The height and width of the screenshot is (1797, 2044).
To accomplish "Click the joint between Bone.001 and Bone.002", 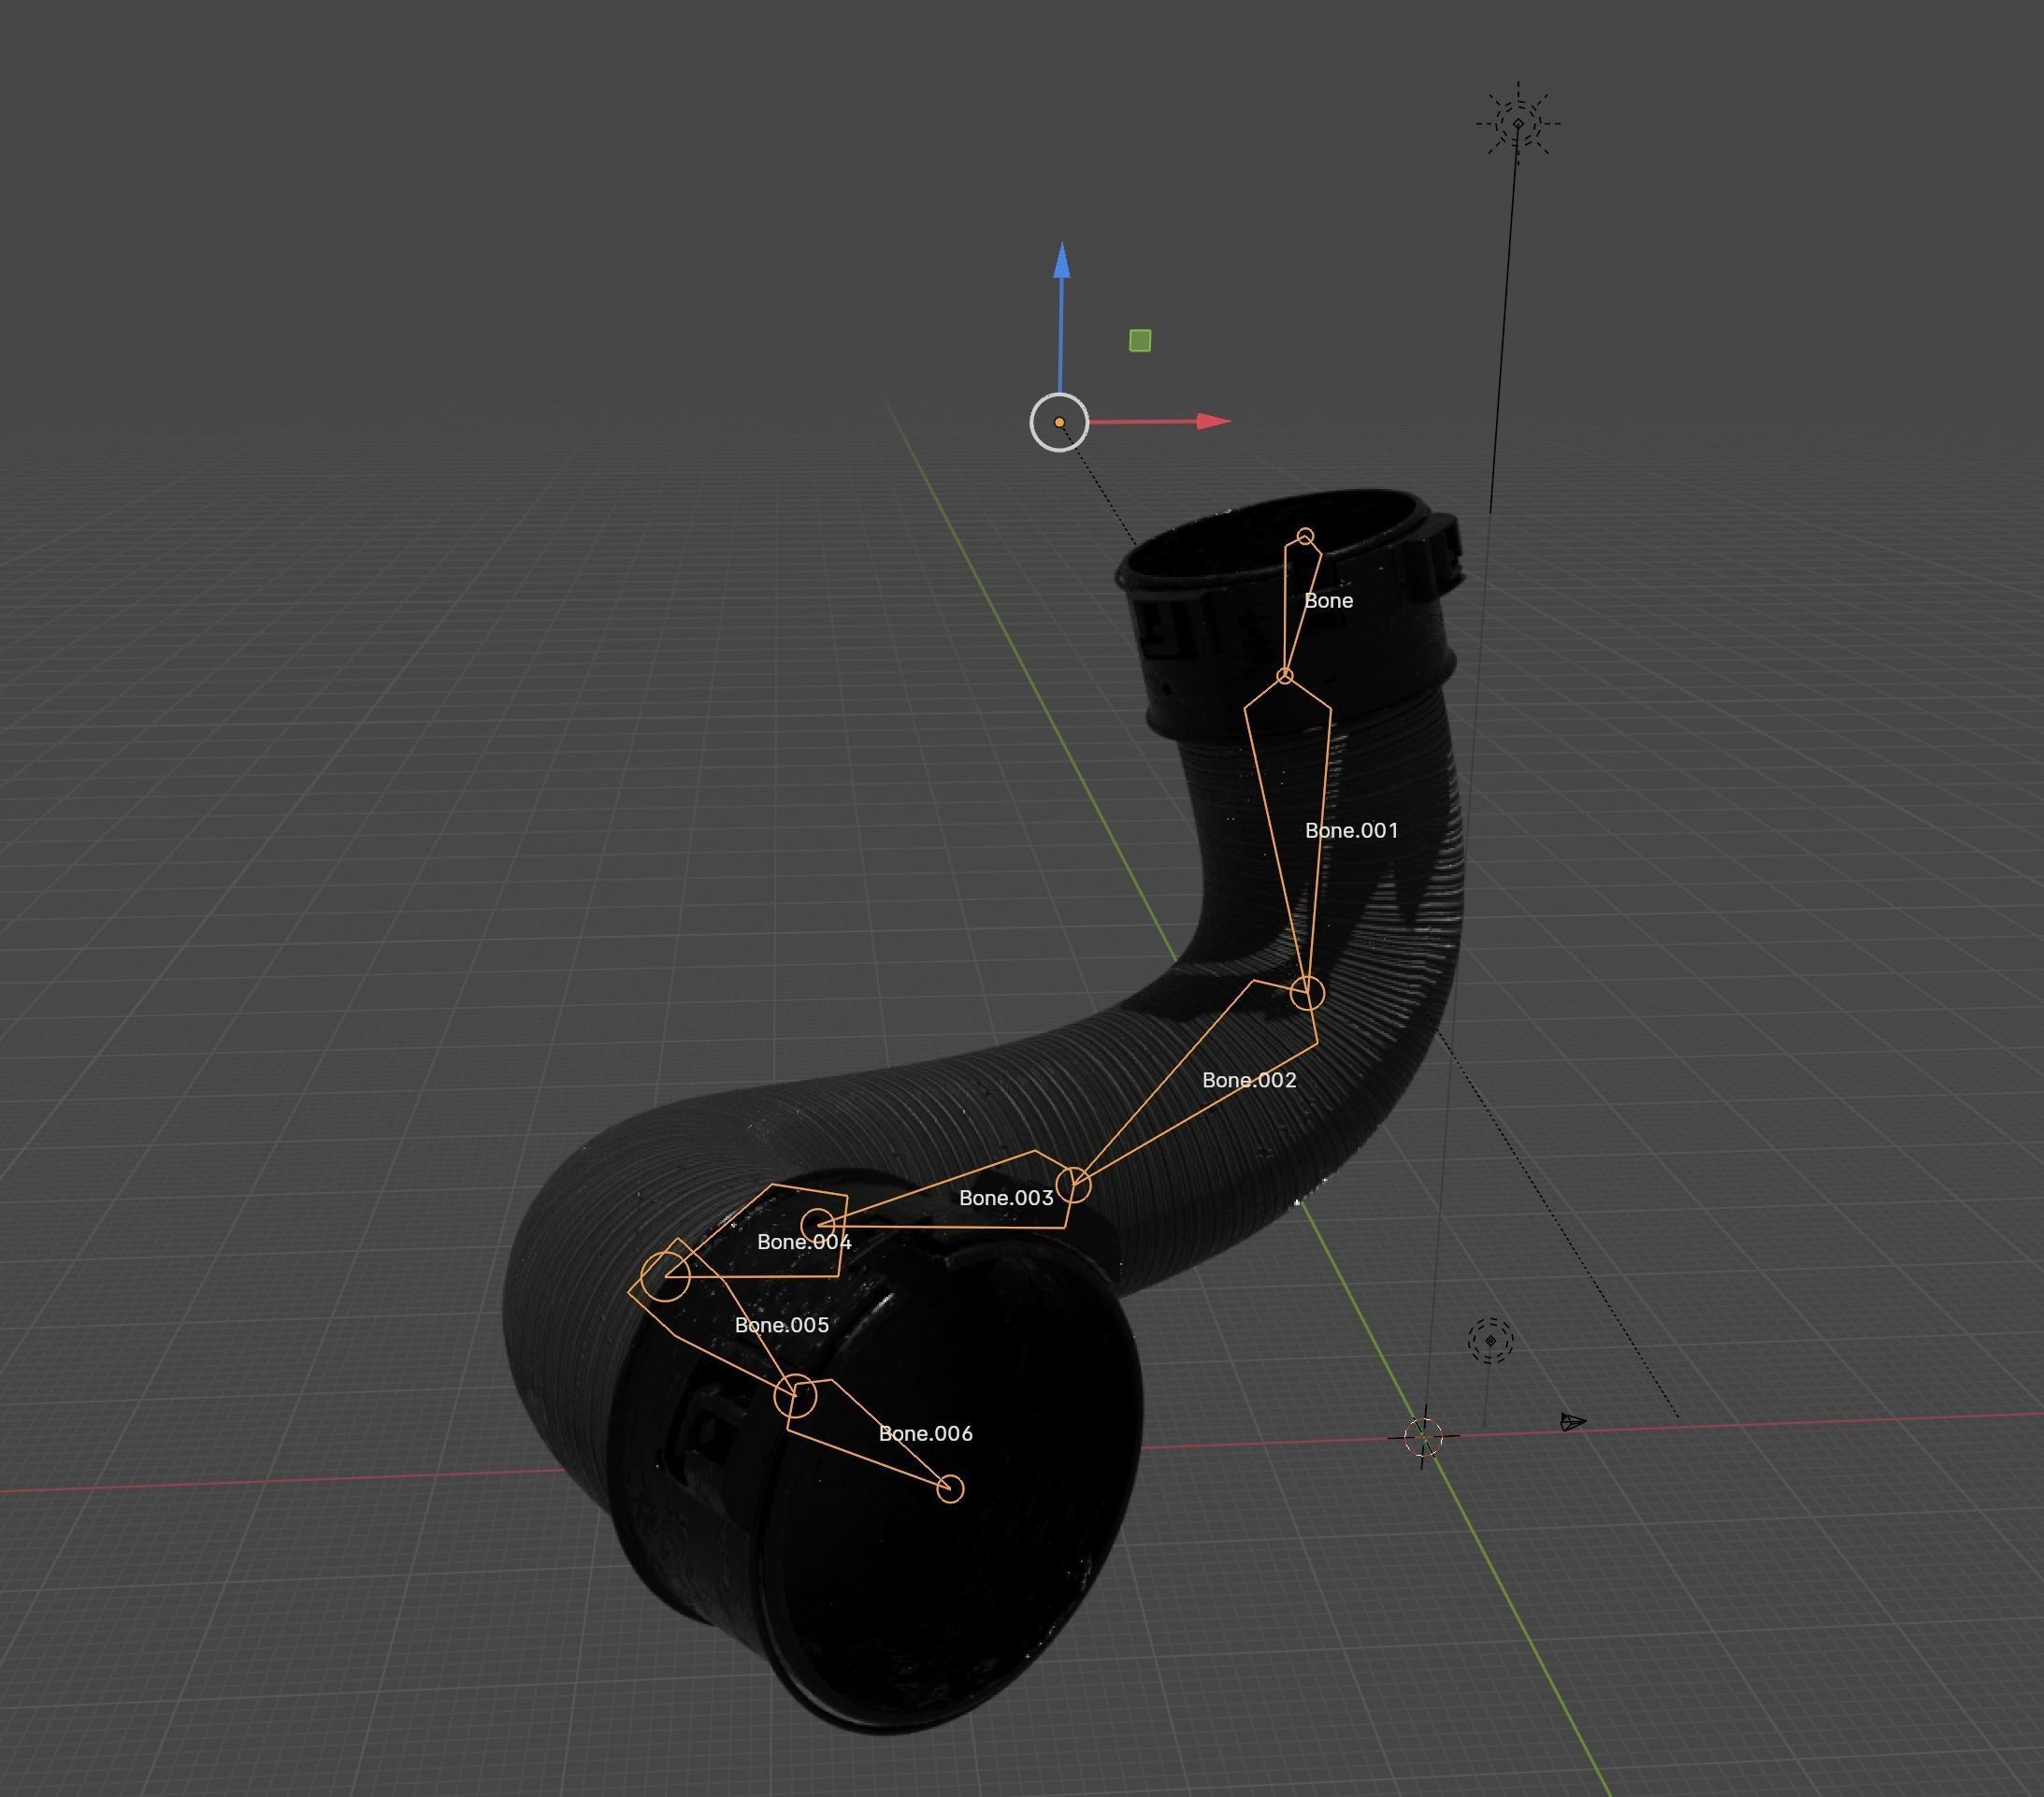I will pyautogui.click(x=1307, y=993).
